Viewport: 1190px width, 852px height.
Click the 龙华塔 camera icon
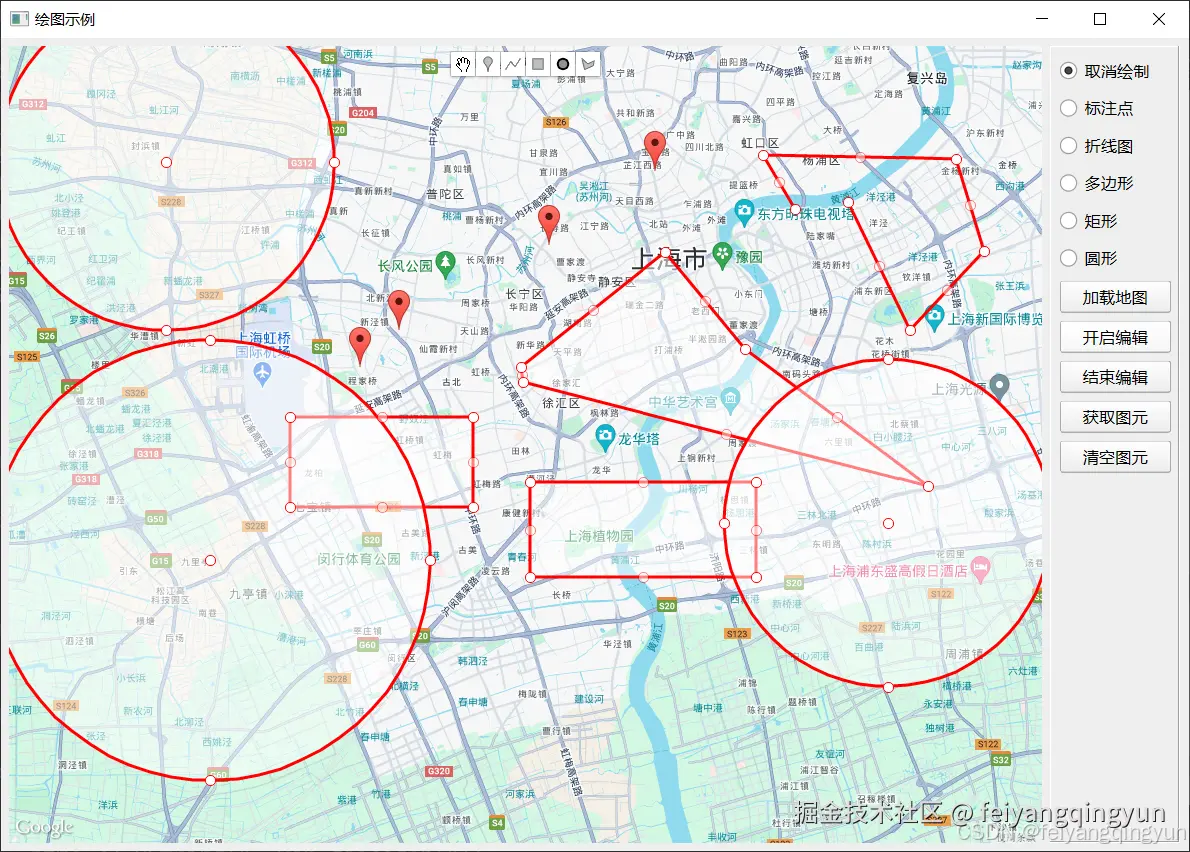click(604, 436)
